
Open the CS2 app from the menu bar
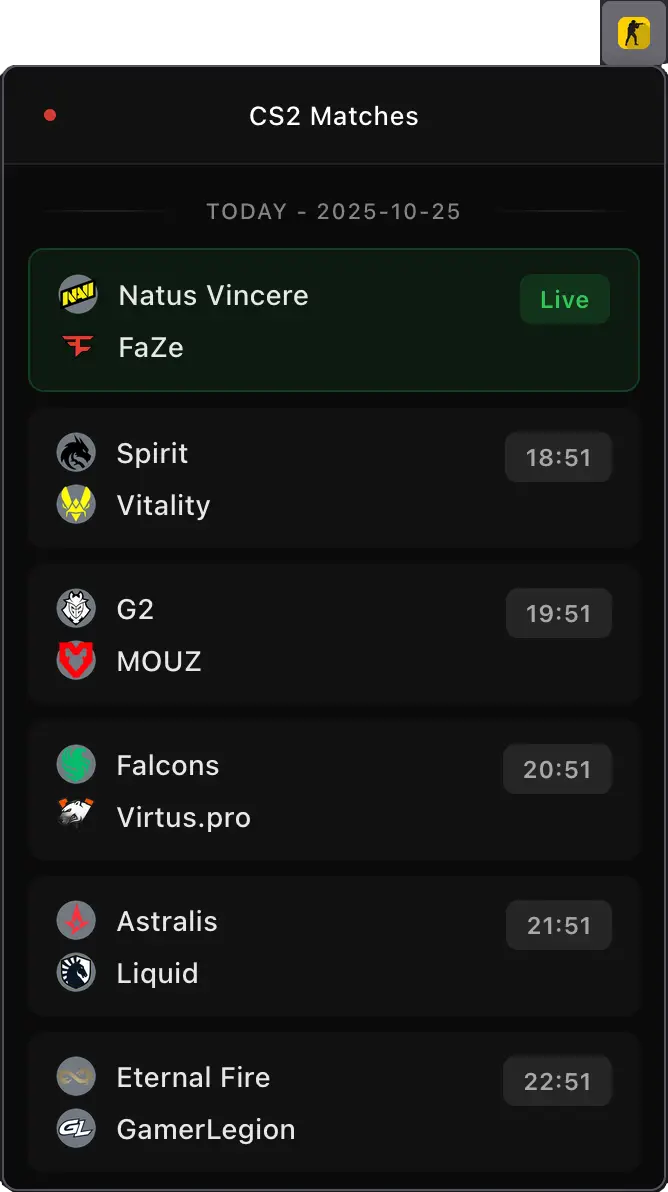coord(633,32)
